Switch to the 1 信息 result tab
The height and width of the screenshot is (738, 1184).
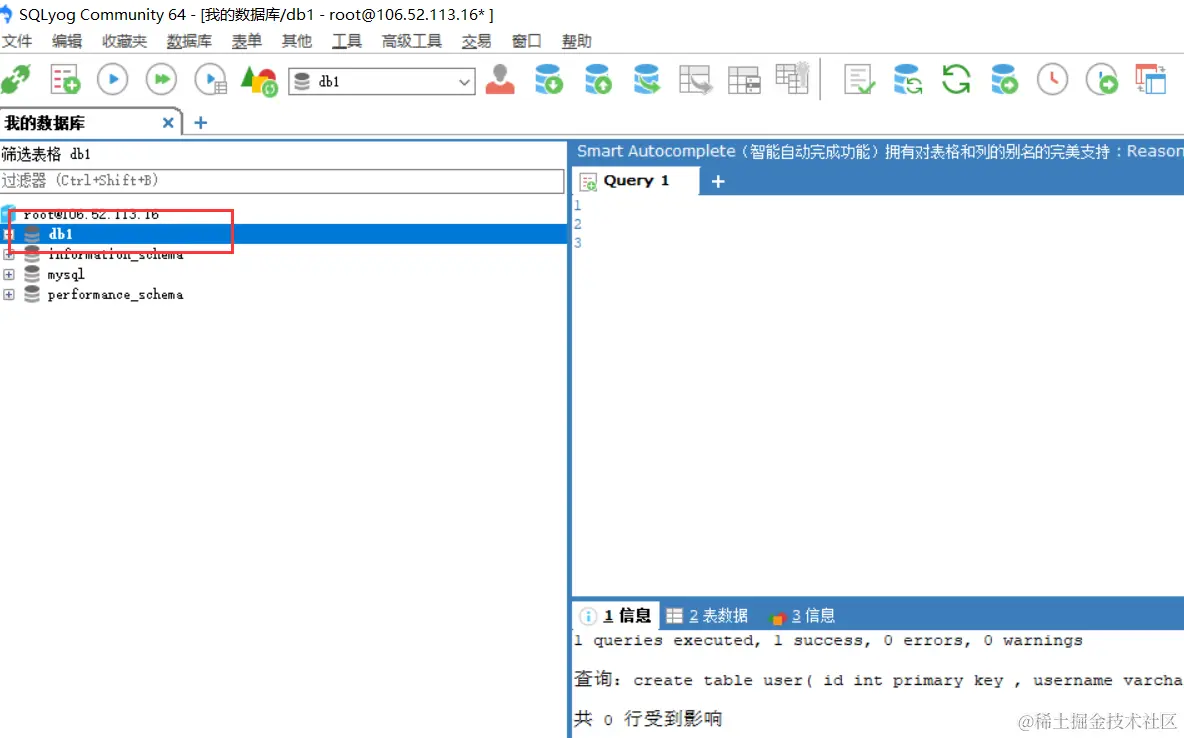point(616,616)
